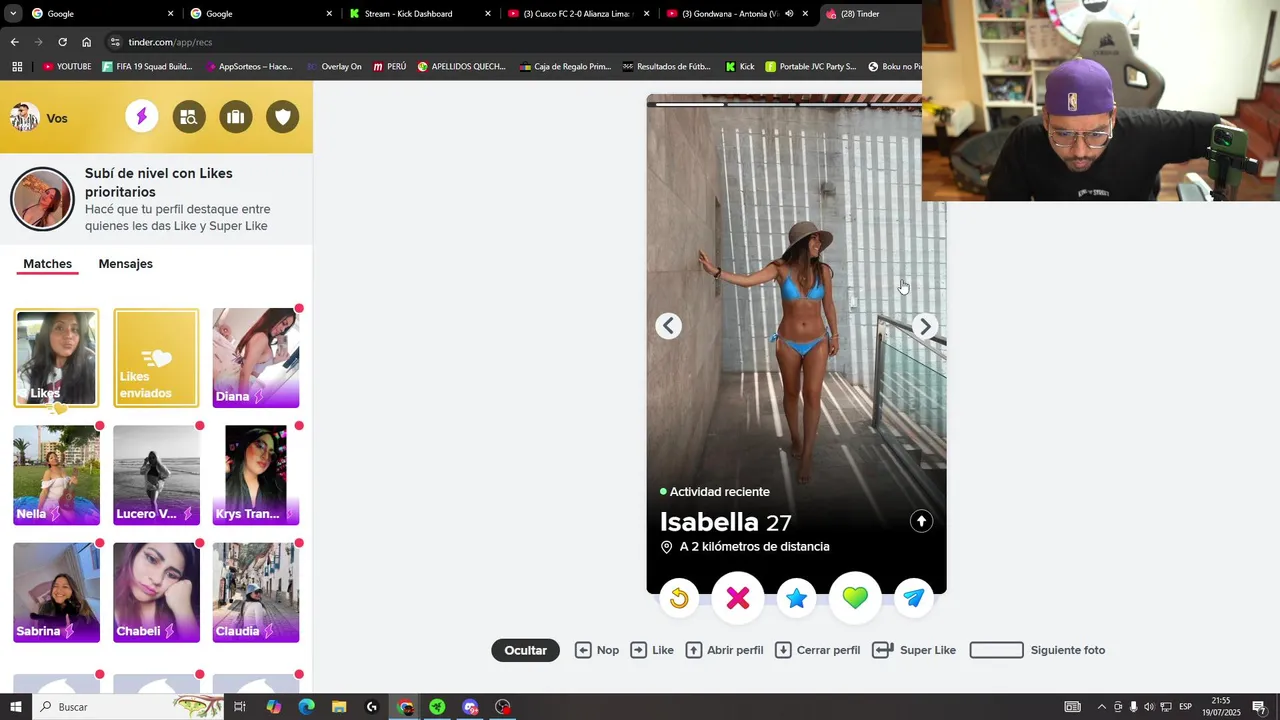Switch to the Matches tab
This screenshot has width=1280, height=720.
[48, 264]
